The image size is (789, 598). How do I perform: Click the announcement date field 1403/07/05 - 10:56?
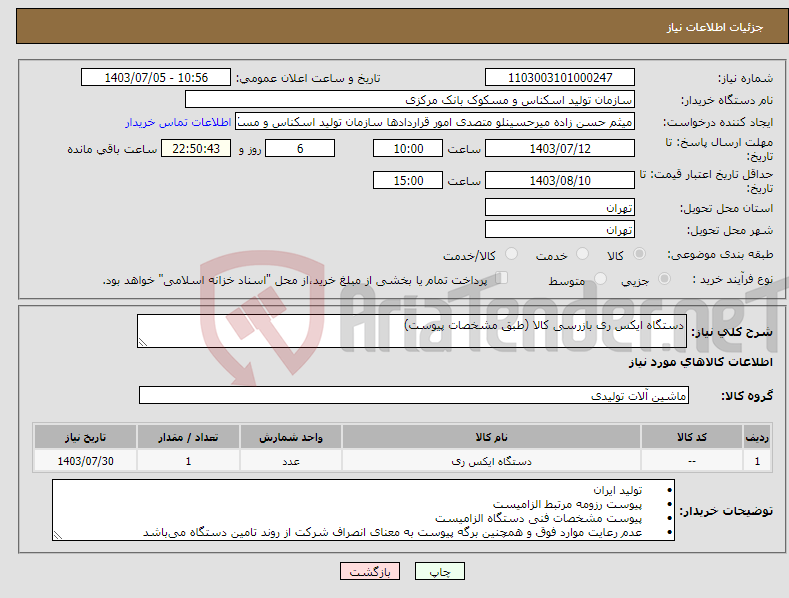156,78
